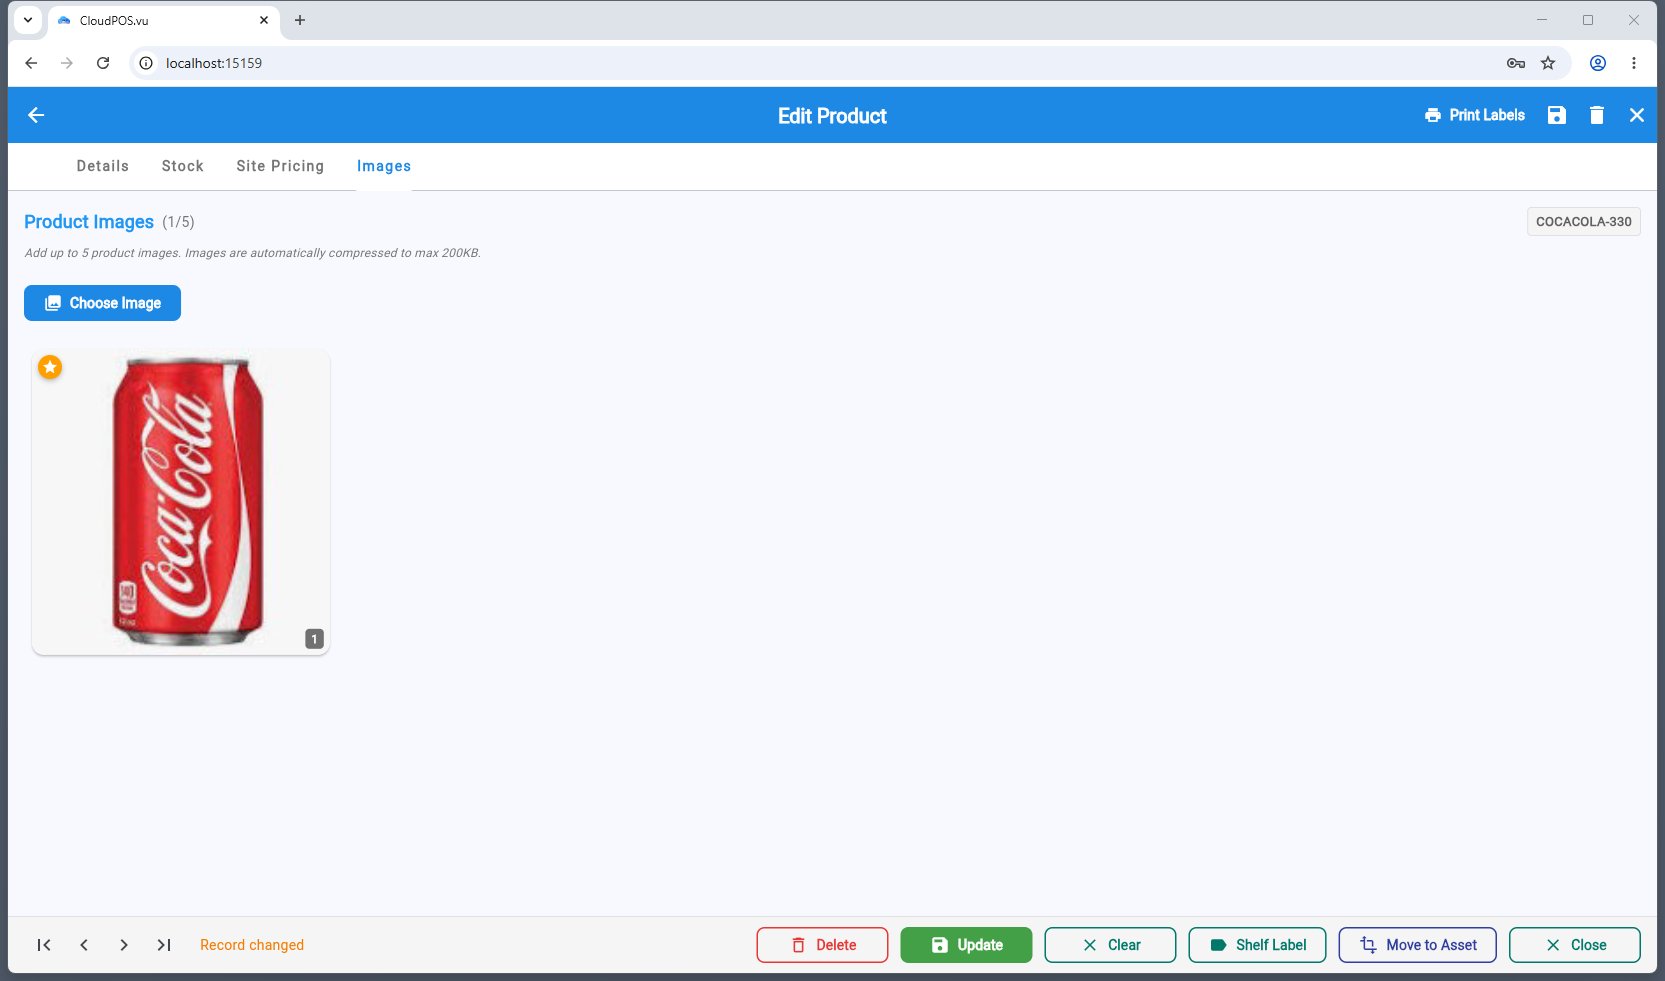The width and height of the screenshot is (1665, 981).
Task: Select the Images tab
Action: [x=384, y=166]
